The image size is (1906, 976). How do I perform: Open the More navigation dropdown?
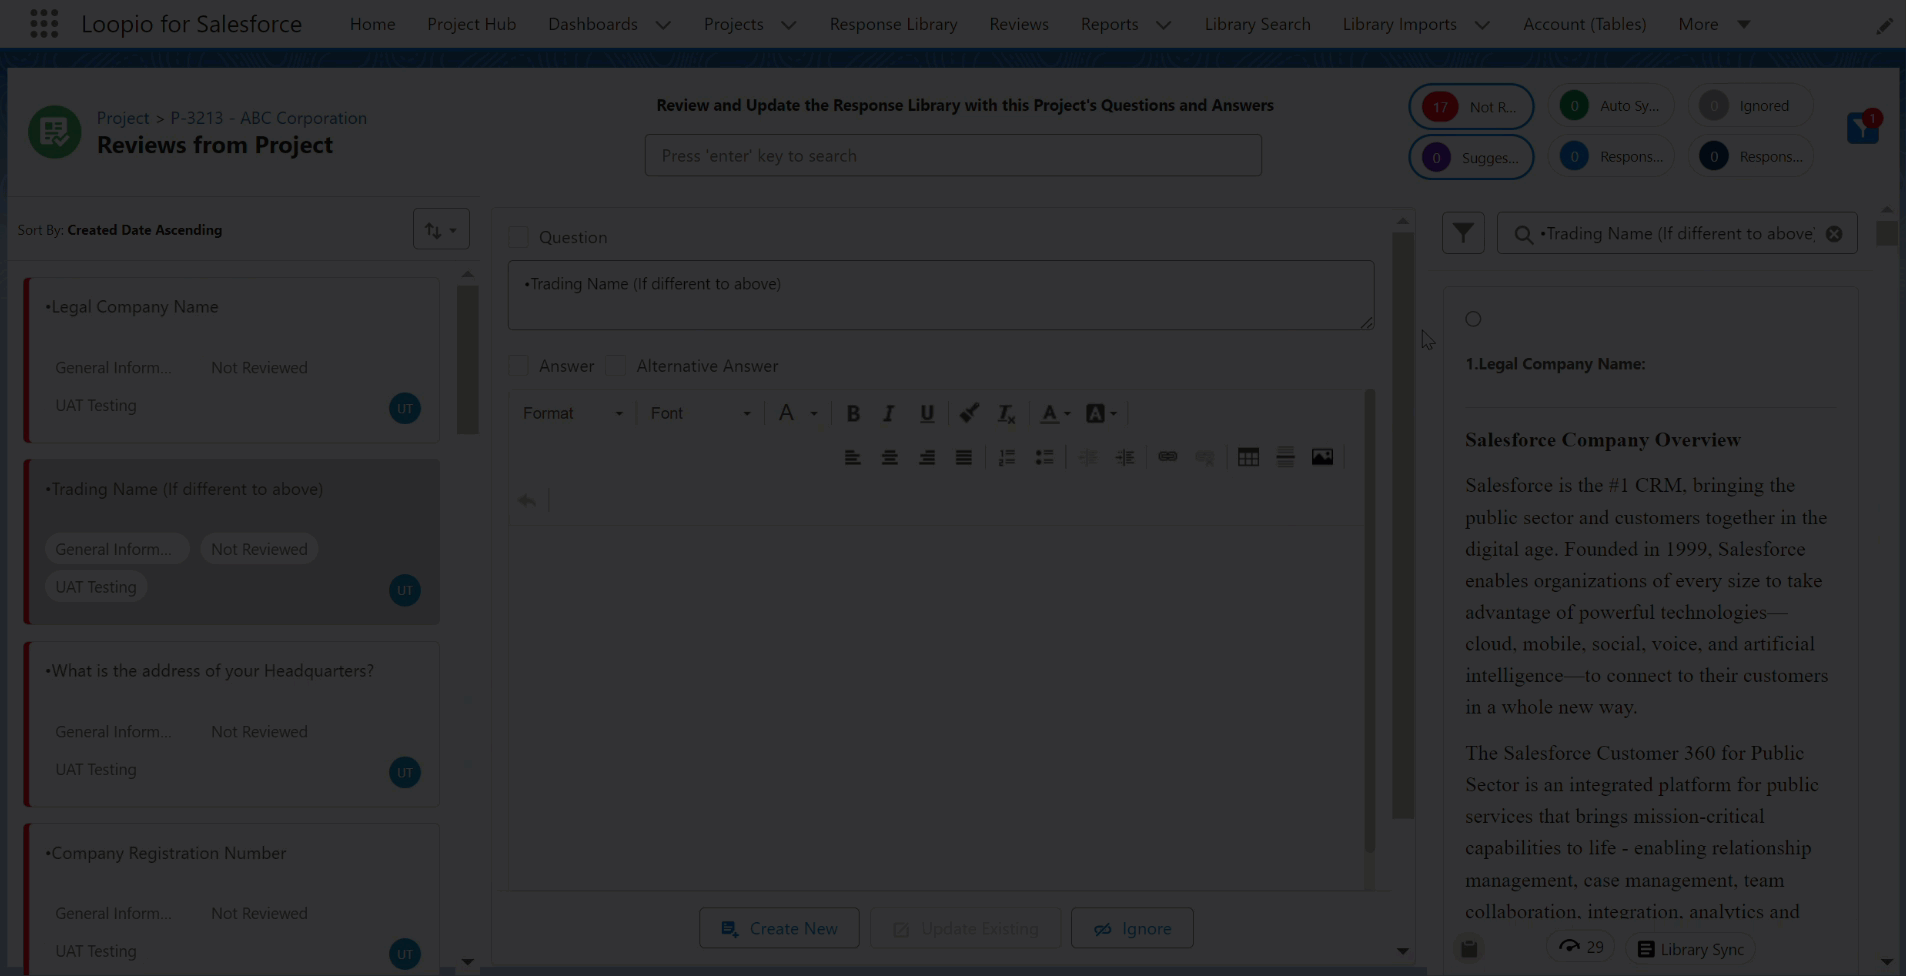pyautogui.click(x=1714, y=24)
